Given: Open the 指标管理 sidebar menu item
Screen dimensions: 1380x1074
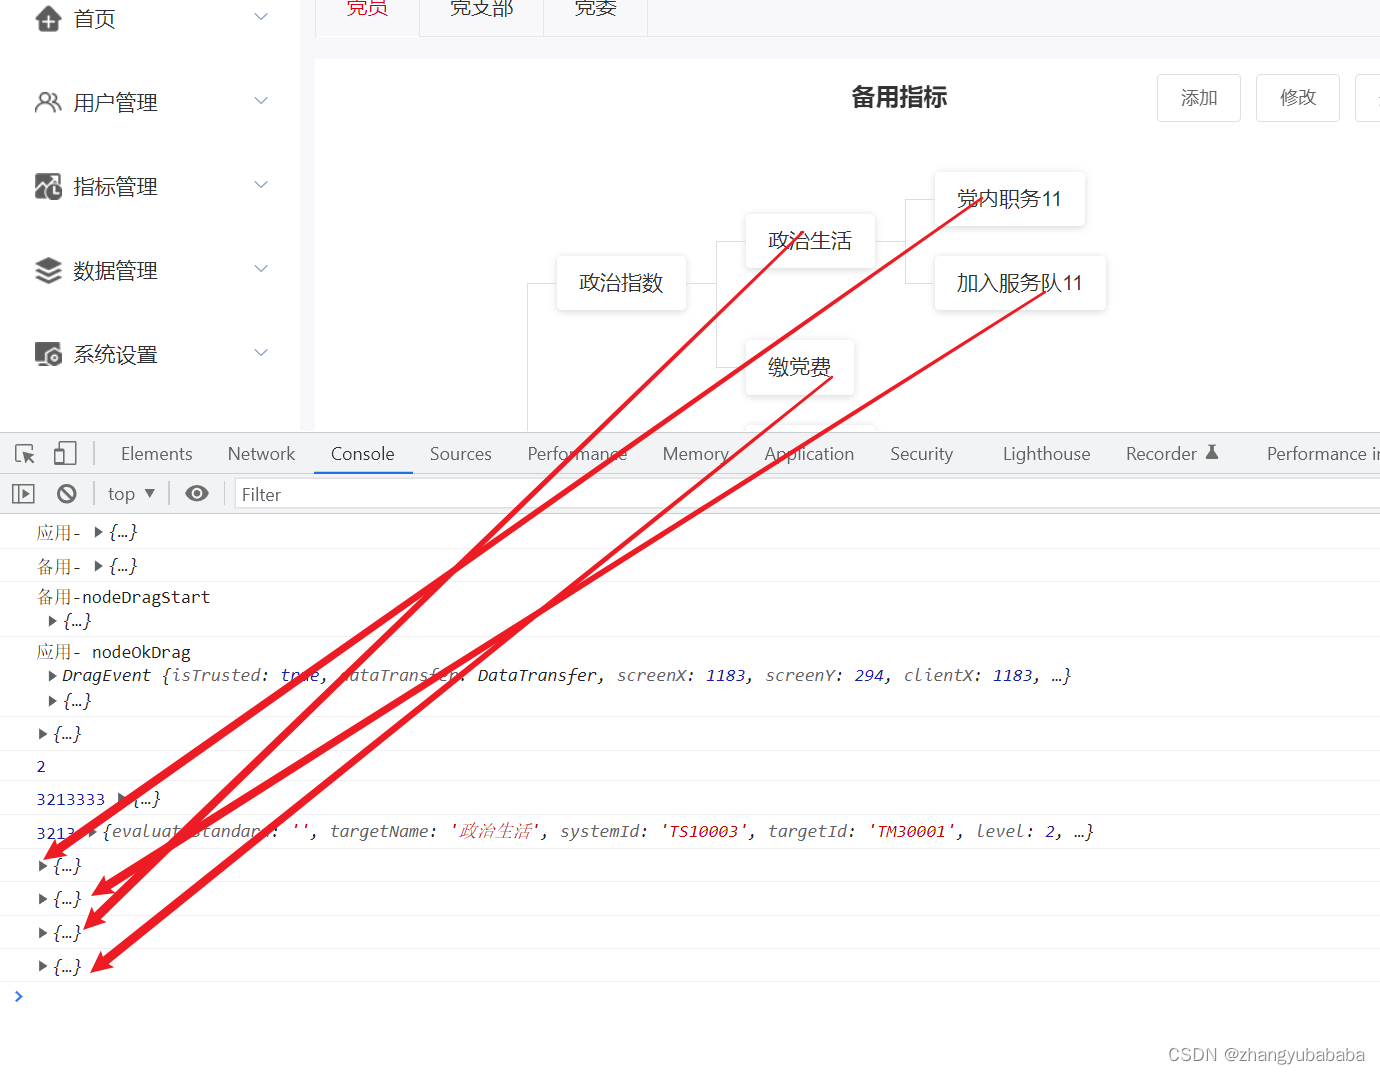Looking at the screenshot, I should (150, 186).
